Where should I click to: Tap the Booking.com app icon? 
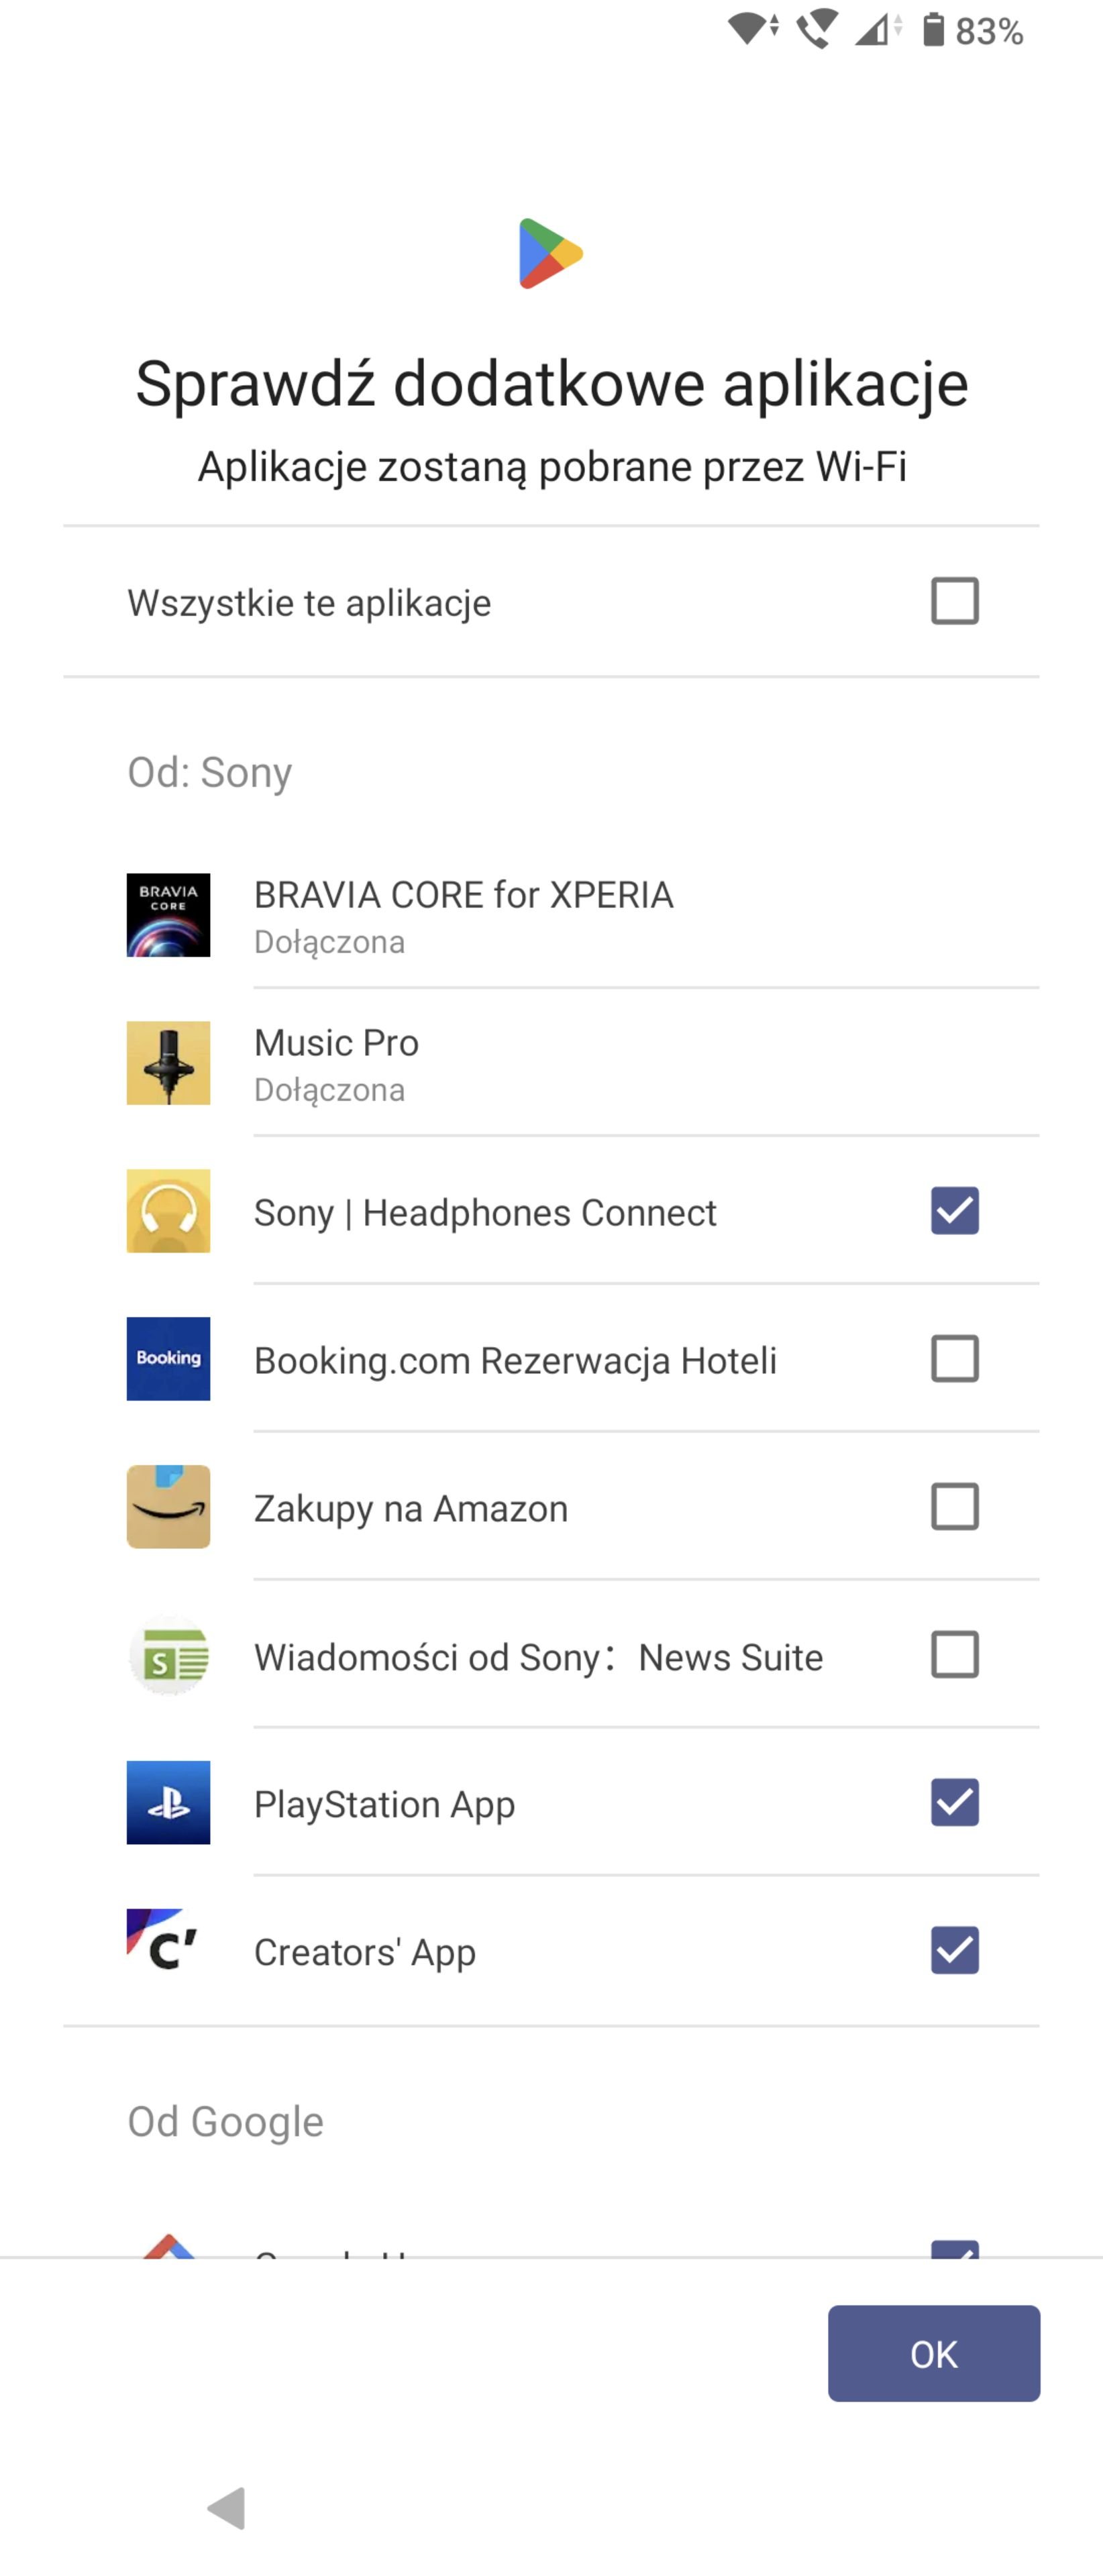(168, 1359)
